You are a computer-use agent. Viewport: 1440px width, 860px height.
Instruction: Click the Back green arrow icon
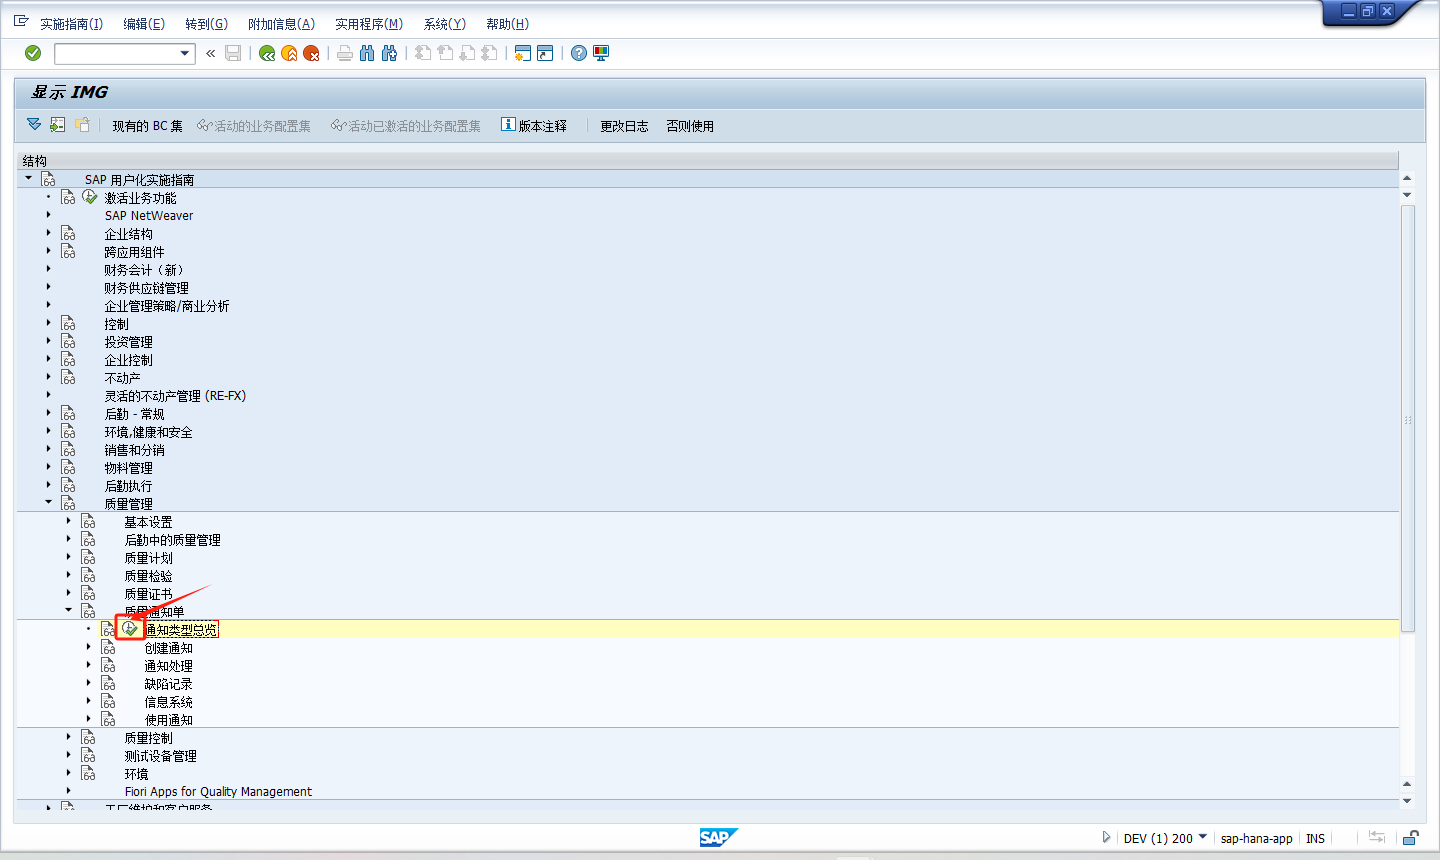coord(266,53)
